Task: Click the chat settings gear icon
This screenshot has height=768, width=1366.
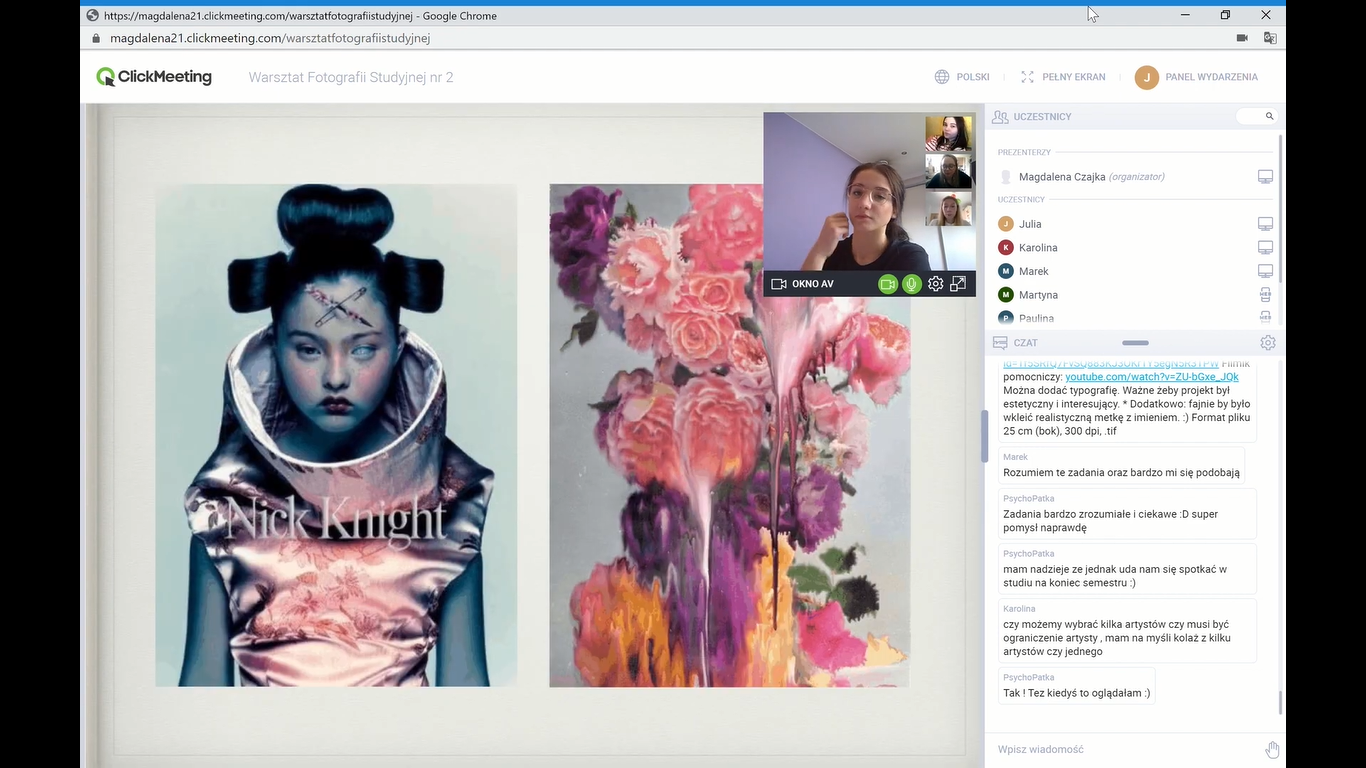Action: point(1267,343)
